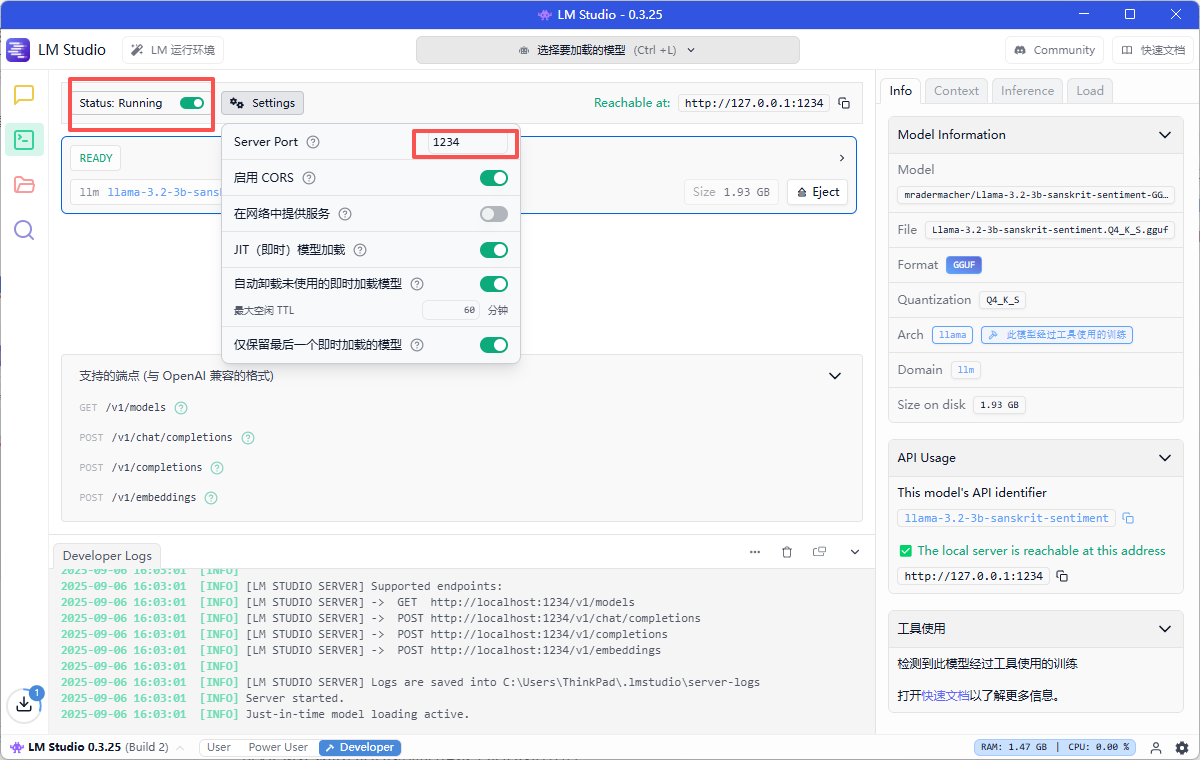Click the llama-3.2-3b-sanskrit-sentiment API identifier
1200x760 pixels.
pos(1007,518)
